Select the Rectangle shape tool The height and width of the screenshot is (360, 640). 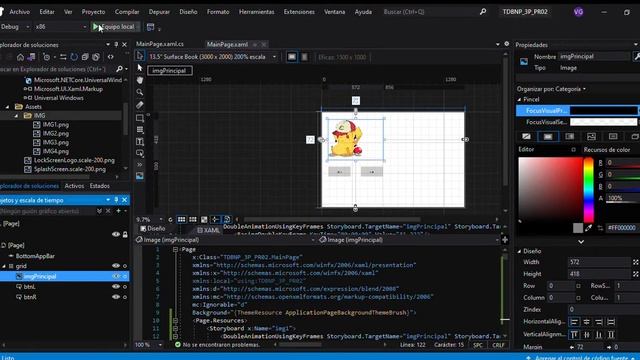point(140,118)
